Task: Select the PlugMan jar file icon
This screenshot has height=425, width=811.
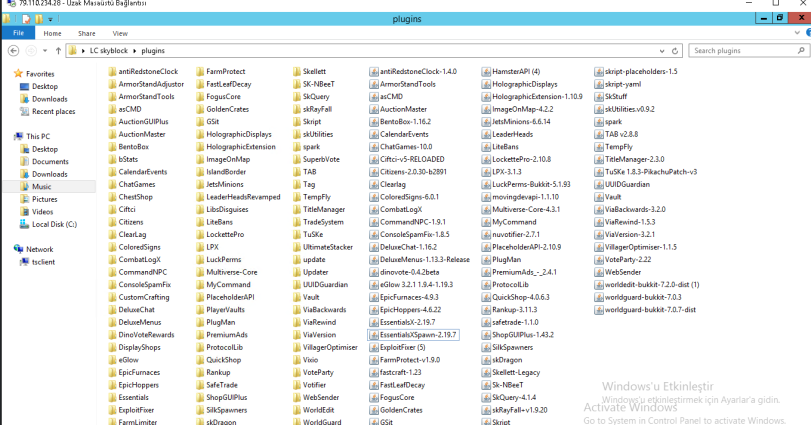Action: pyautogui.click(x=486, y=260)
